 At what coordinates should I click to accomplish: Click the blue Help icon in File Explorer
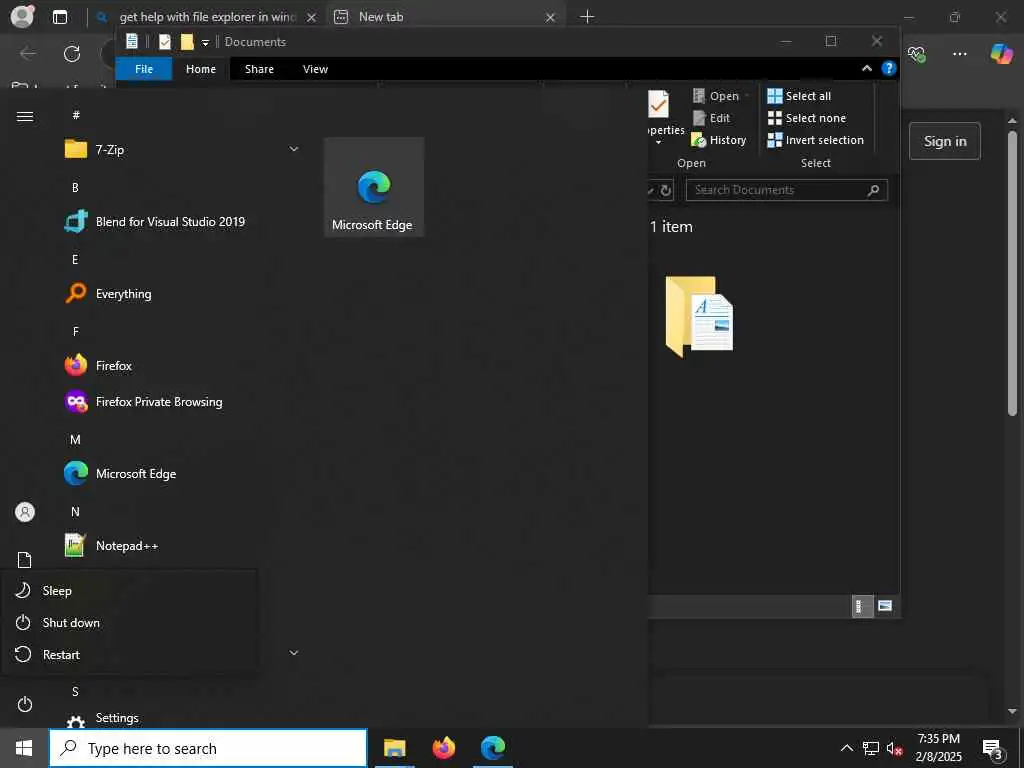point(889,68)
